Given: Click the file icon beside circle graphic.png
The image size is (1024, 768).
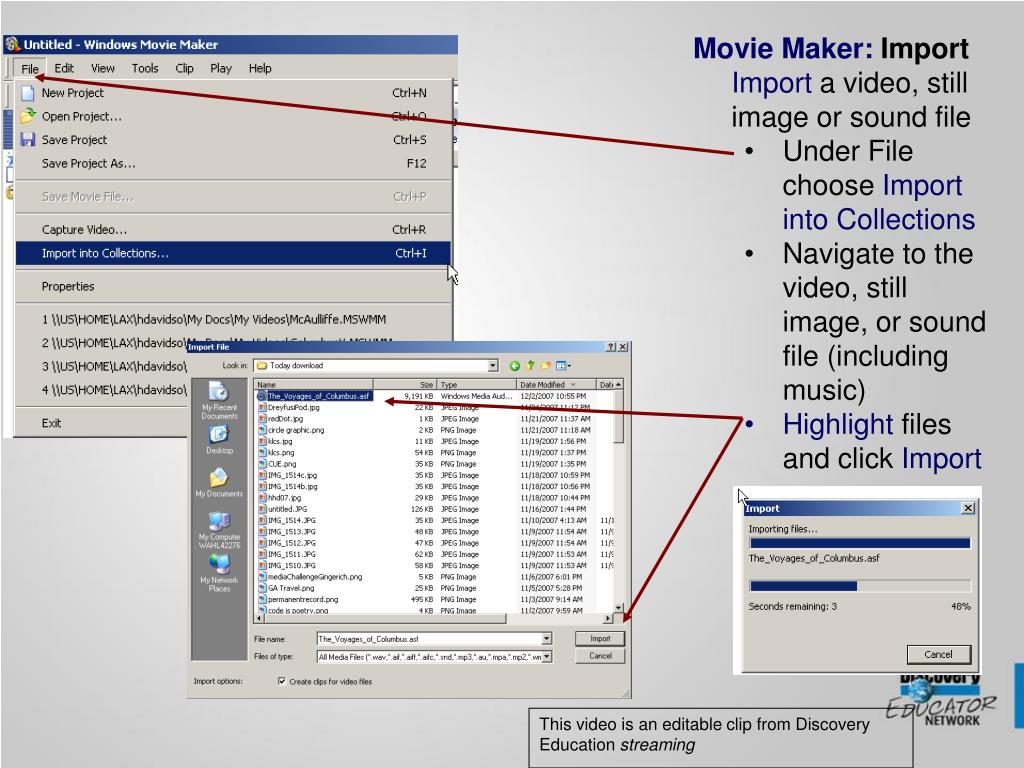Looking at the screenshot, I should [262, 430].
